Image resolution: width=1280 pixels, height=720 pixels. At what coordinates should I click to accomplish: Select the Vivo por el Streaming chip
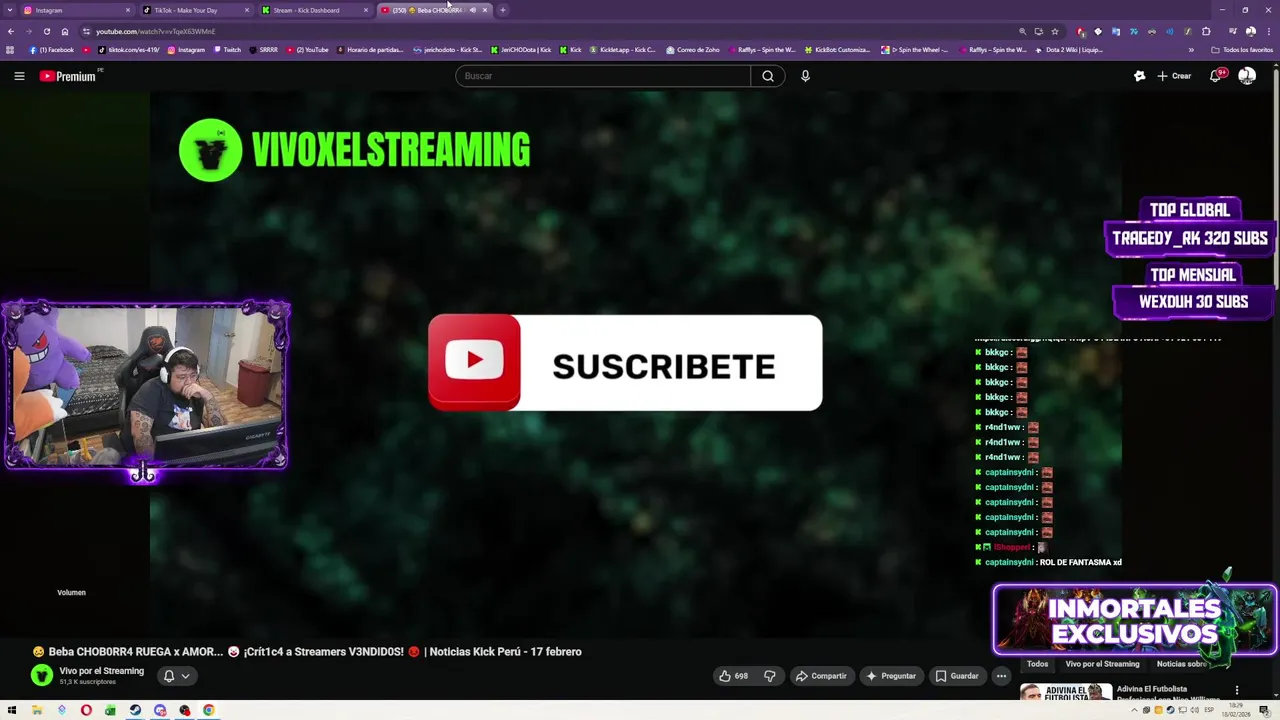[x=1102, y=664]
